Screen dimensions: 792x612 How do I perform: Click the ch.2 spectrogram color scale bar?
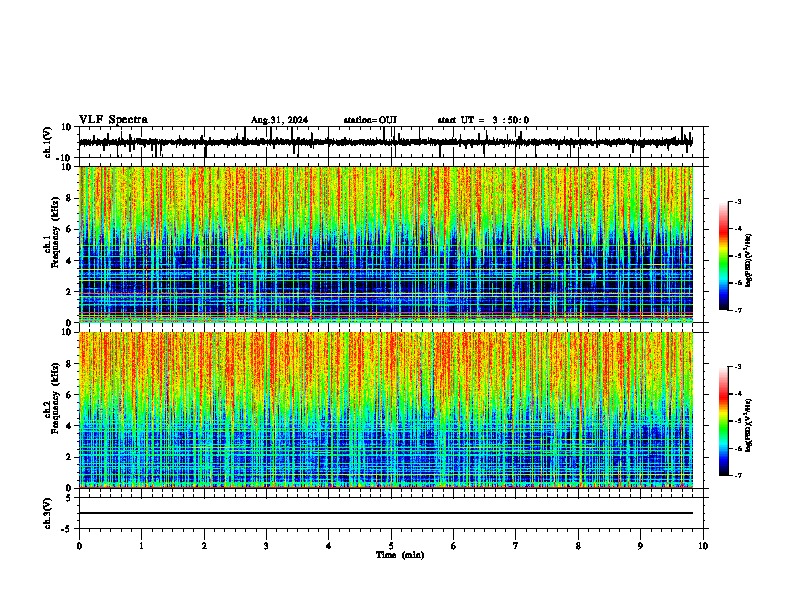click(724, 421)
